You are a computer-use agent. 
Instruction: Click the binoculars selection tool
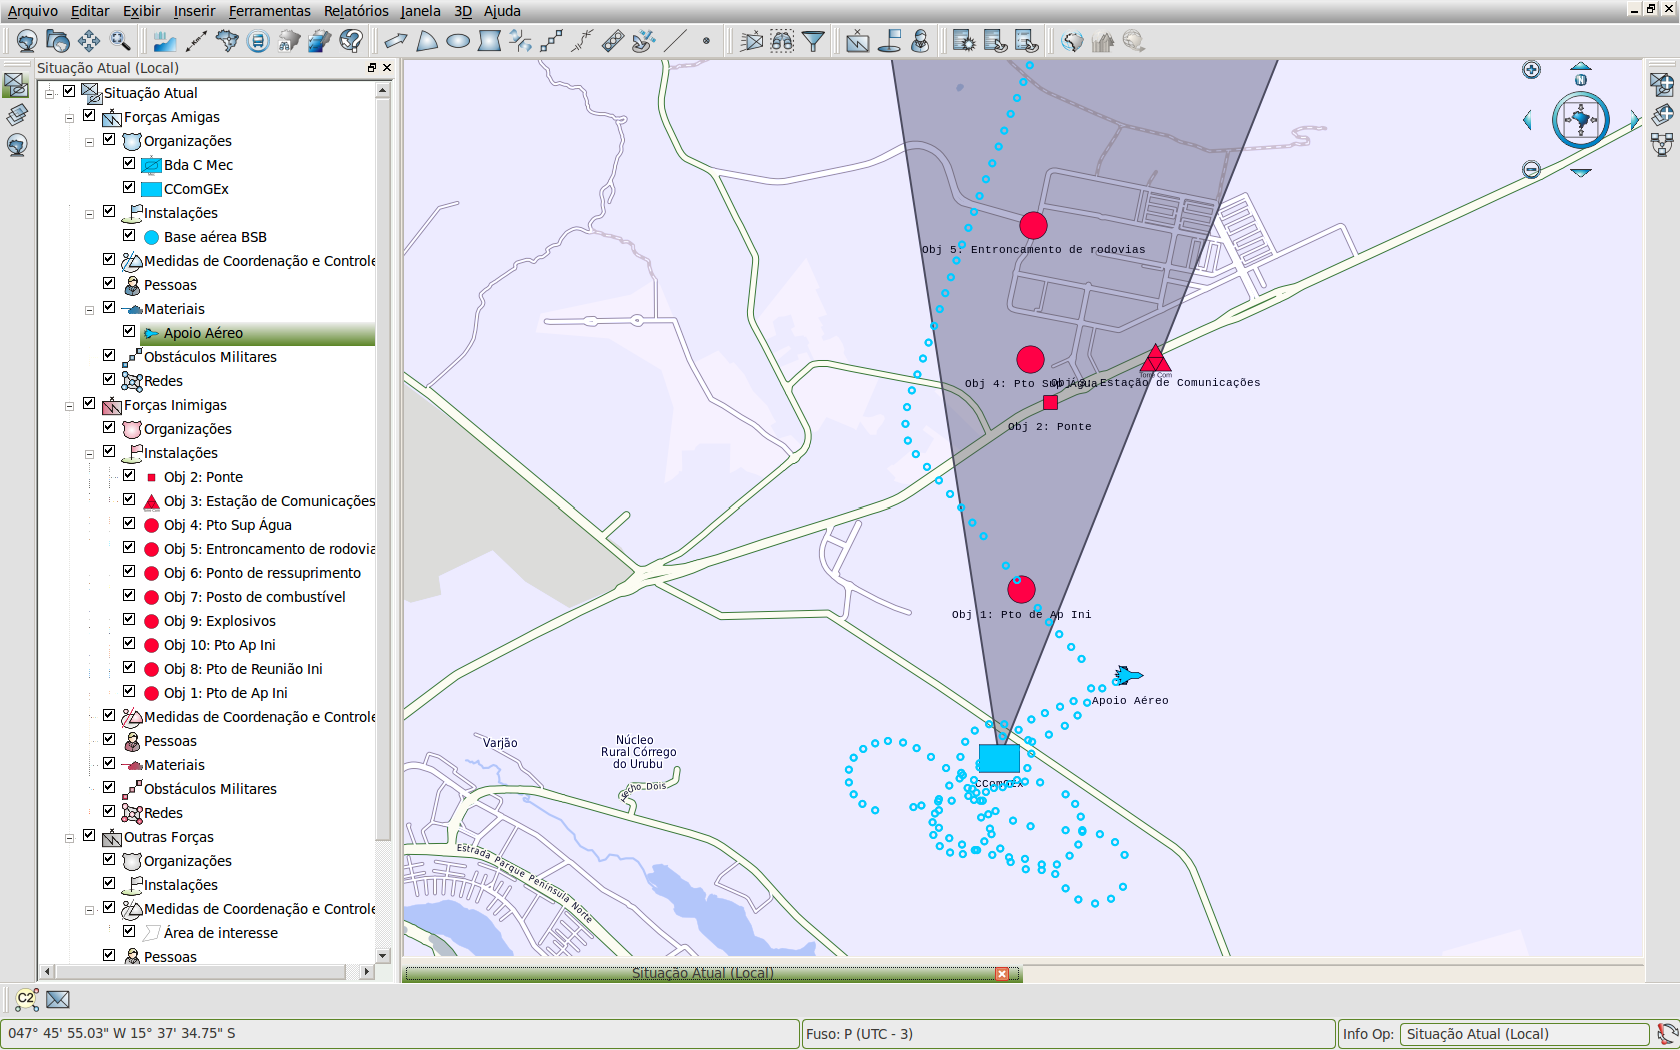pos(782,41)
